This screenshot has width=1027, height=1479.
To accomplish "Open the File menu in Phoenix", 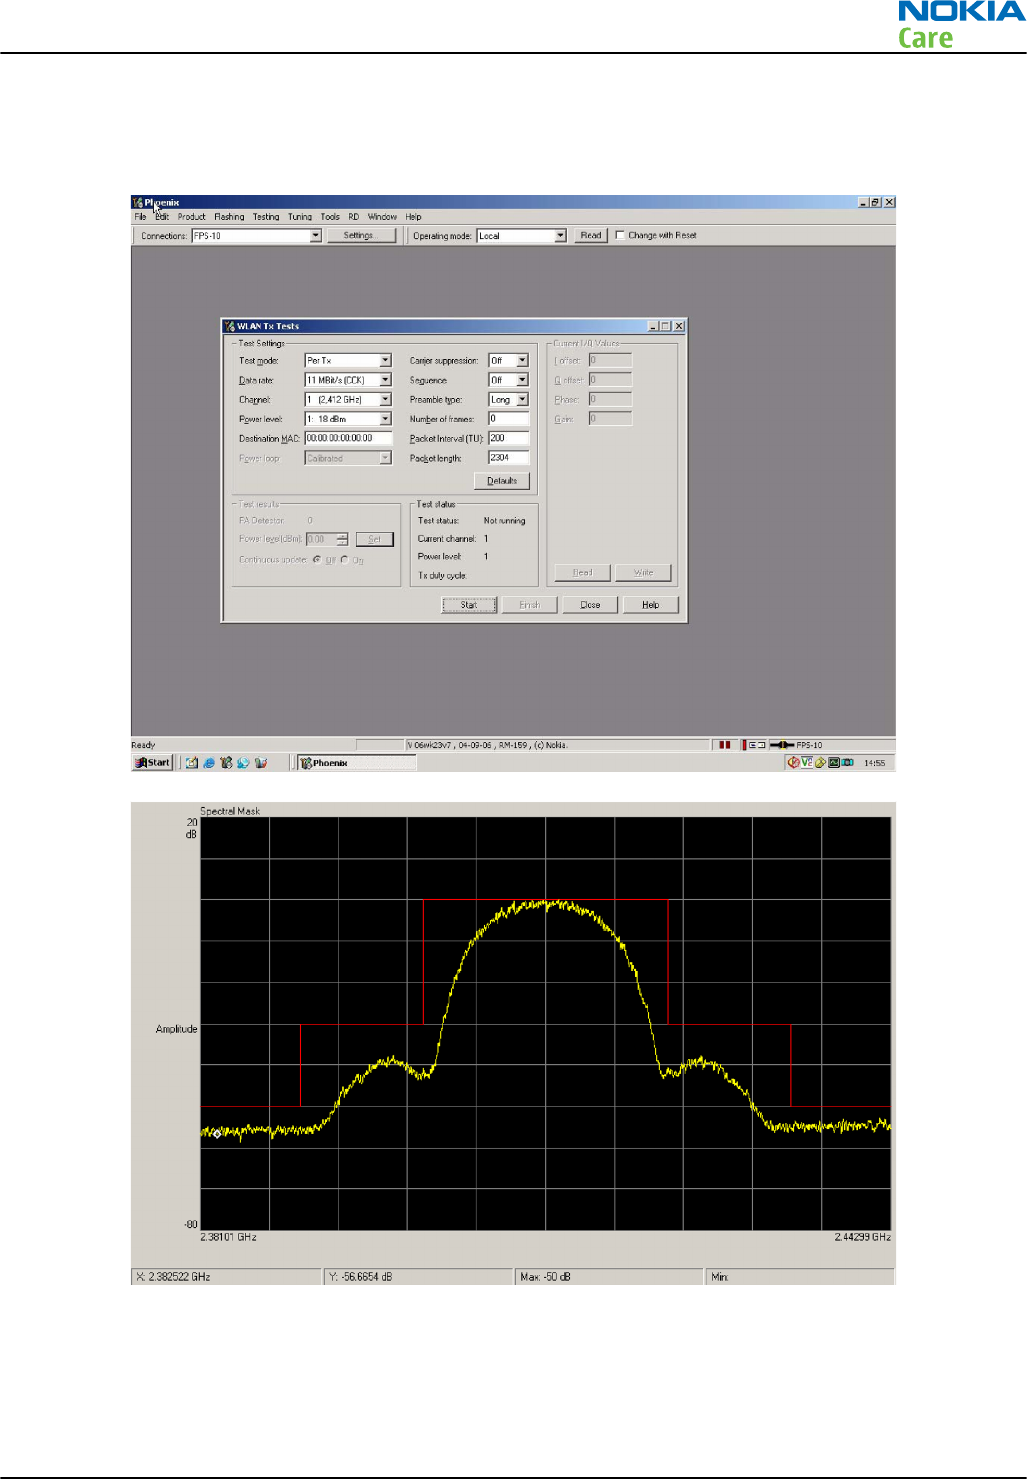I will pos(140,217).
